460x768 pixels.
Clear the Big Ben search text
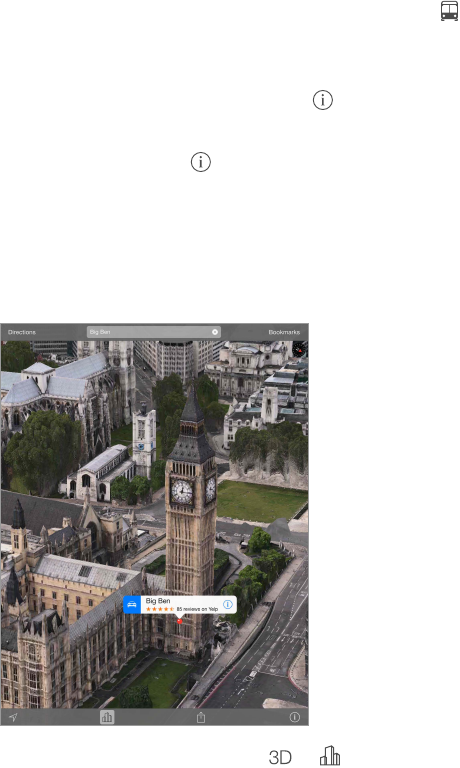pyautogui.click(x=215, y=332)
